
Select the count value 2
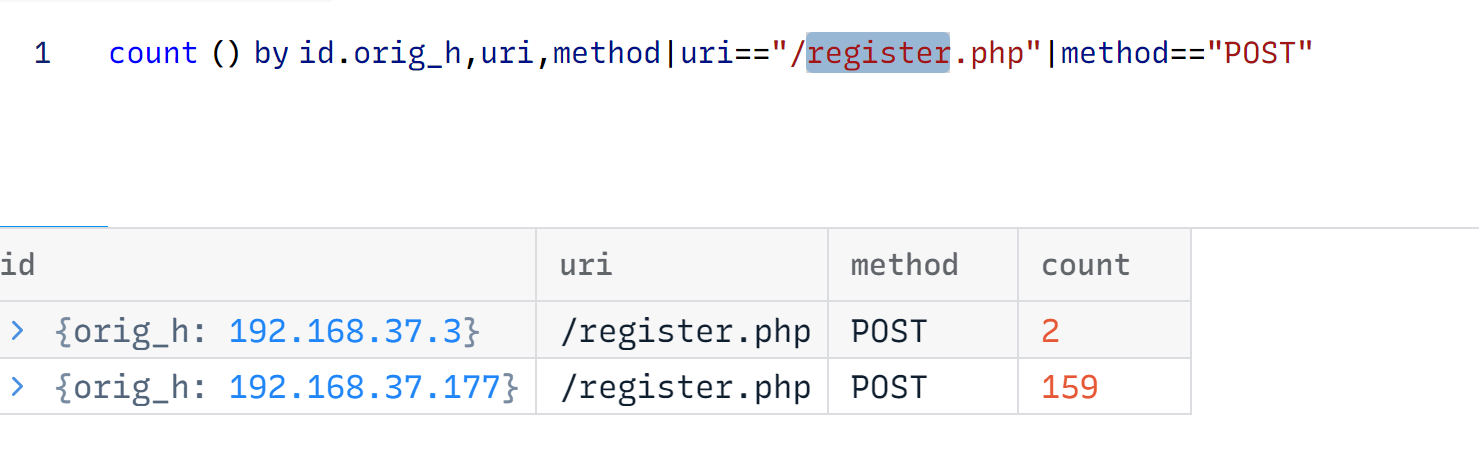(1050, 331)
